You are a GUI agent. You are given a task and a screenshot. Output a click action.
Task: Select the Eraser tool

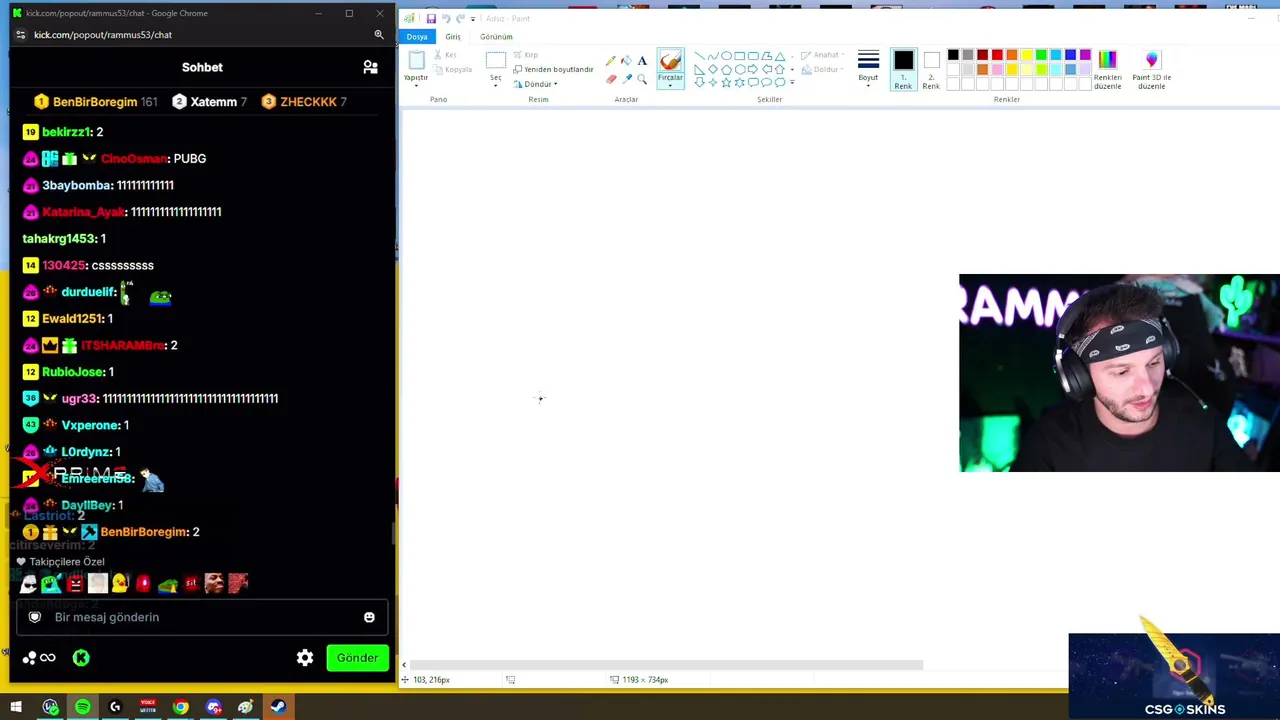[x=611, y=79]
